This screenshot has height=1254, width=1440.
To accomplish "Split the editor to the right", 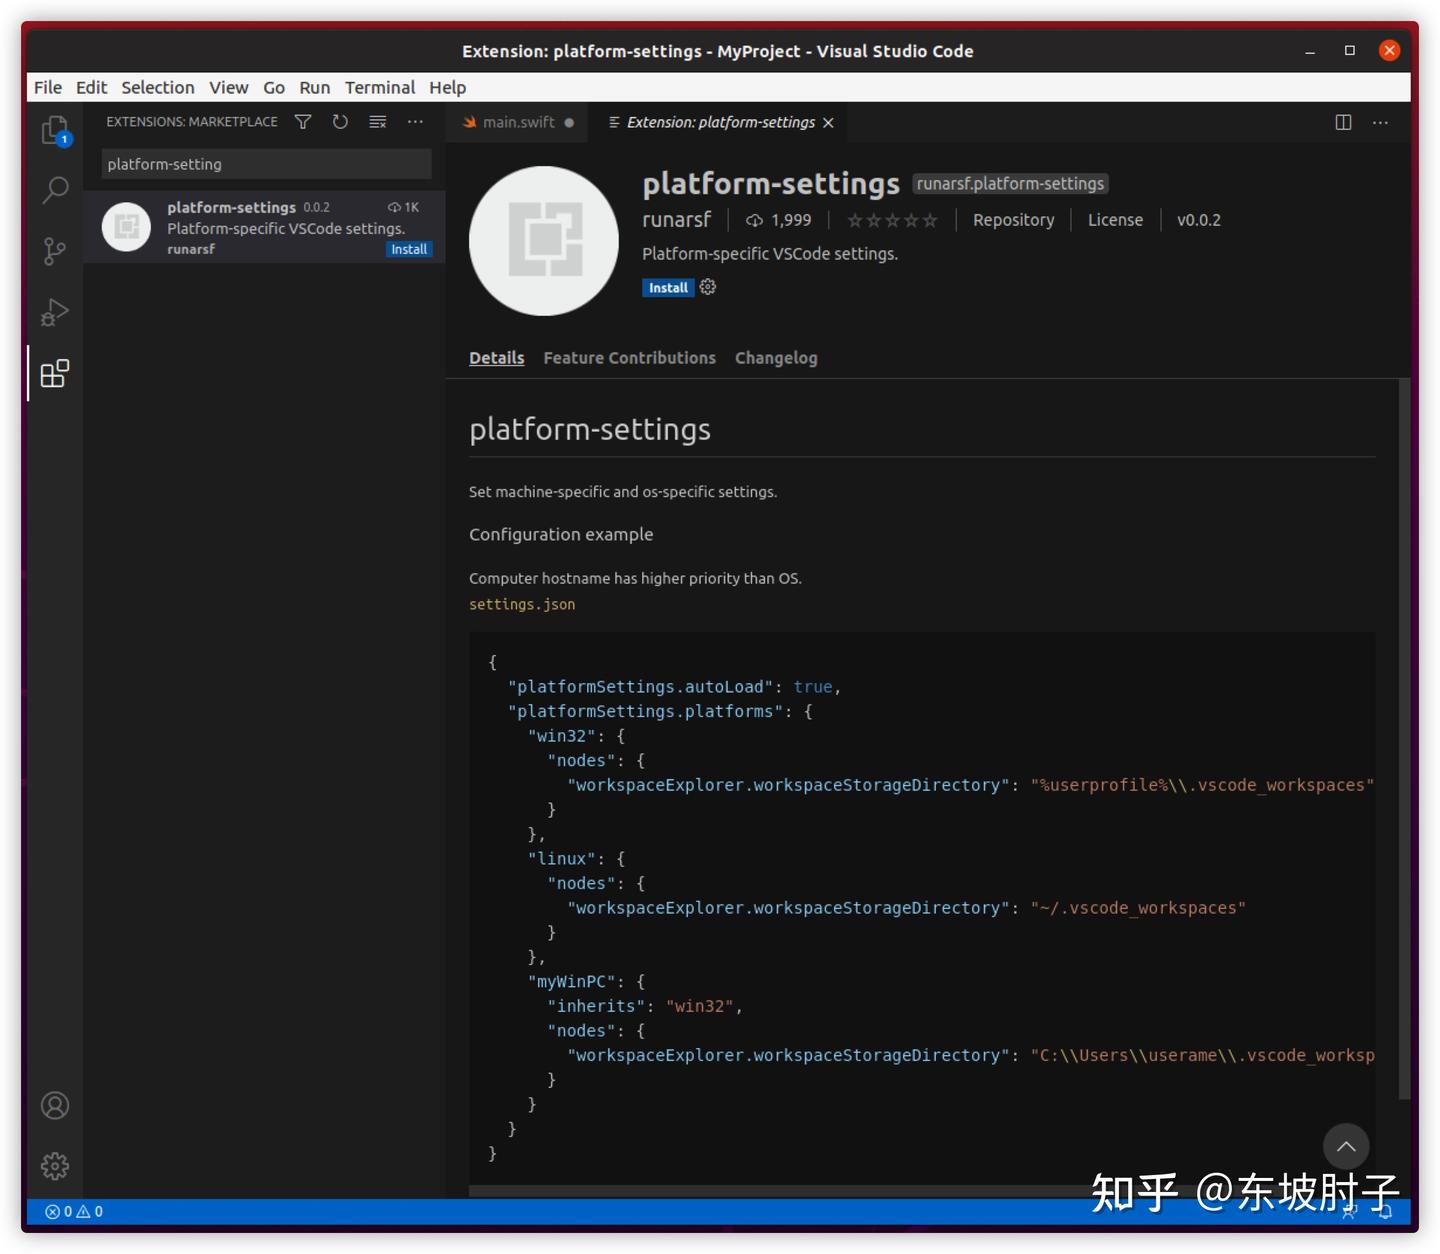I will point(1341,122).
